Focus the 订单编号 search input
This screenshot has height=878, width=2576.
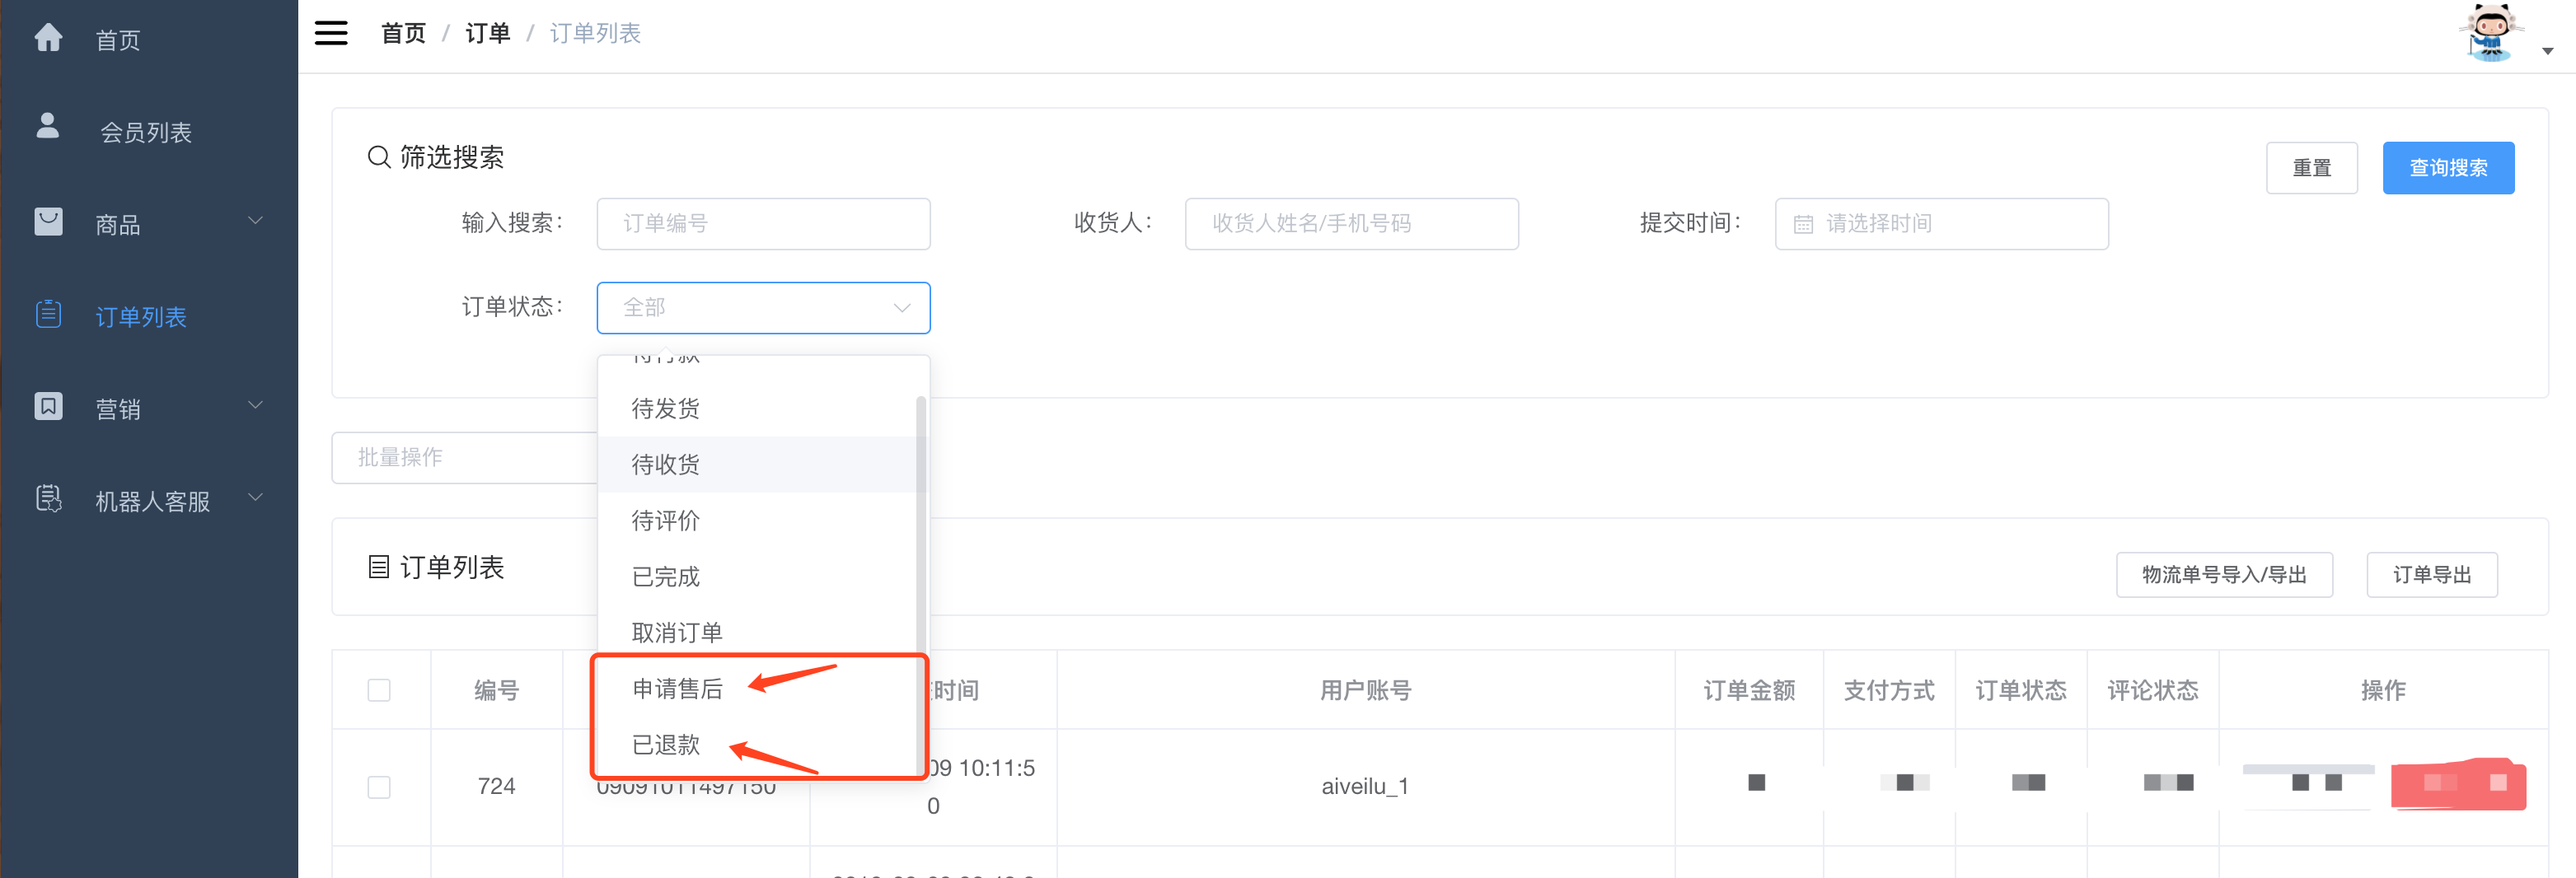point(763,224)
